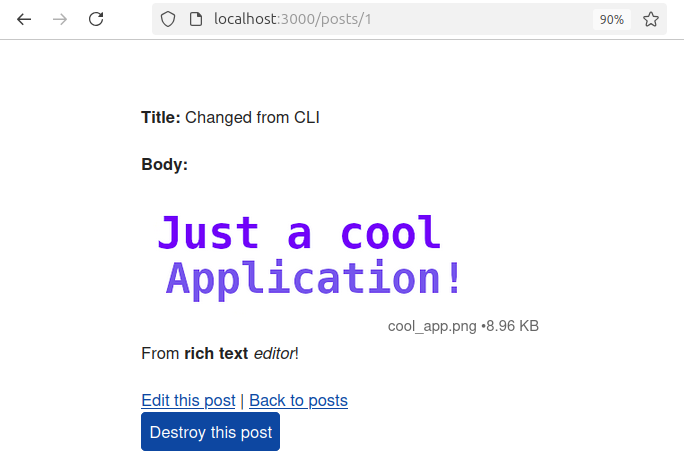Reload the current page

pyautogui.click(x=96, y=19)
